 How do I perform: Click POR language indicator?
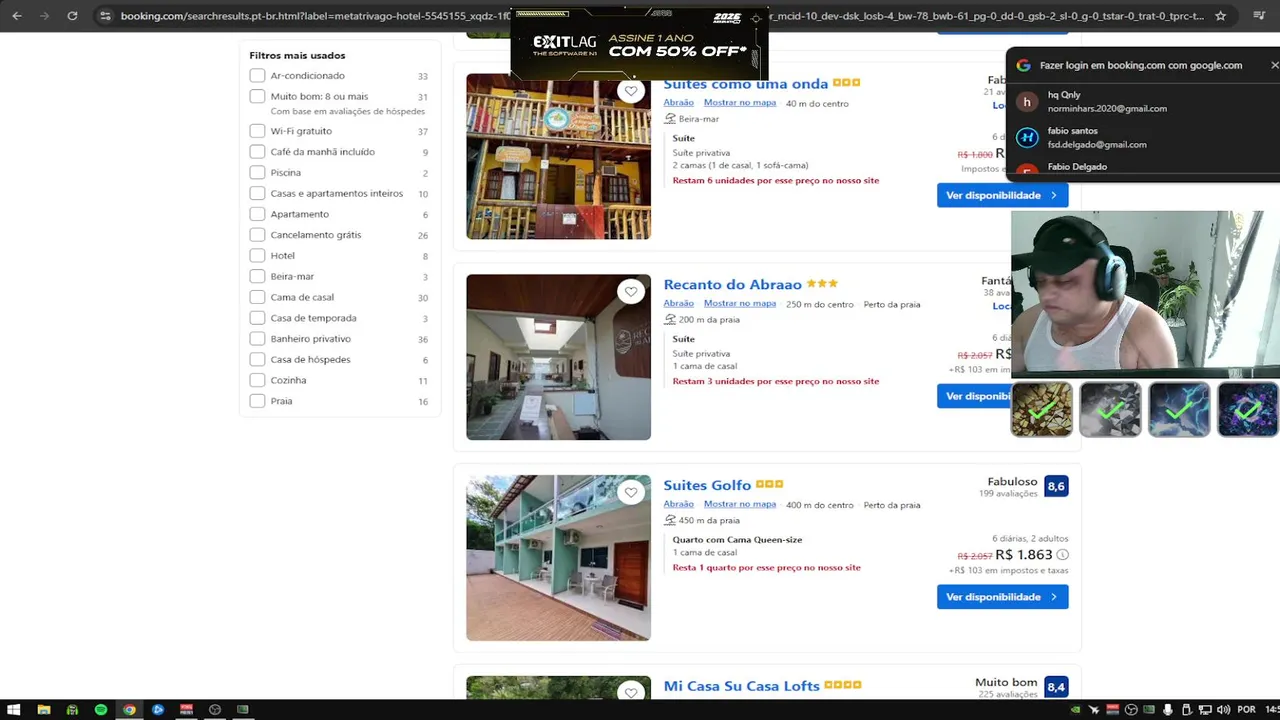pos(1246,710)
